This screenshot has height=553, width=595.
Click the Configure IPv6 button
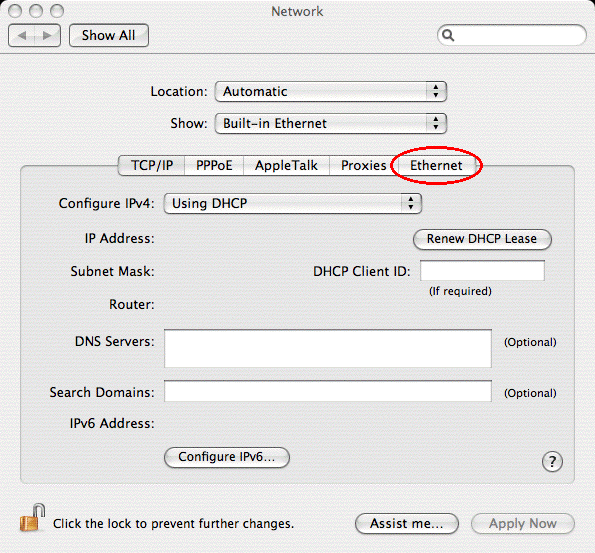tap(227, 457)
